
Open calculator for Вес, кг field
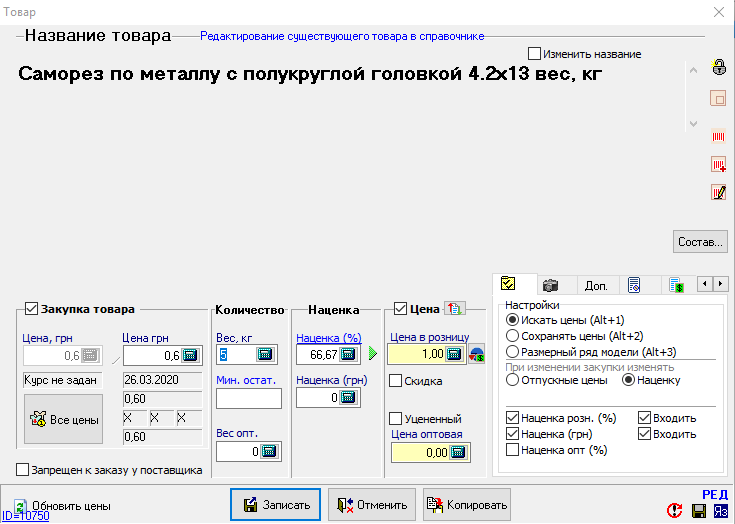(x=264, y=354)
